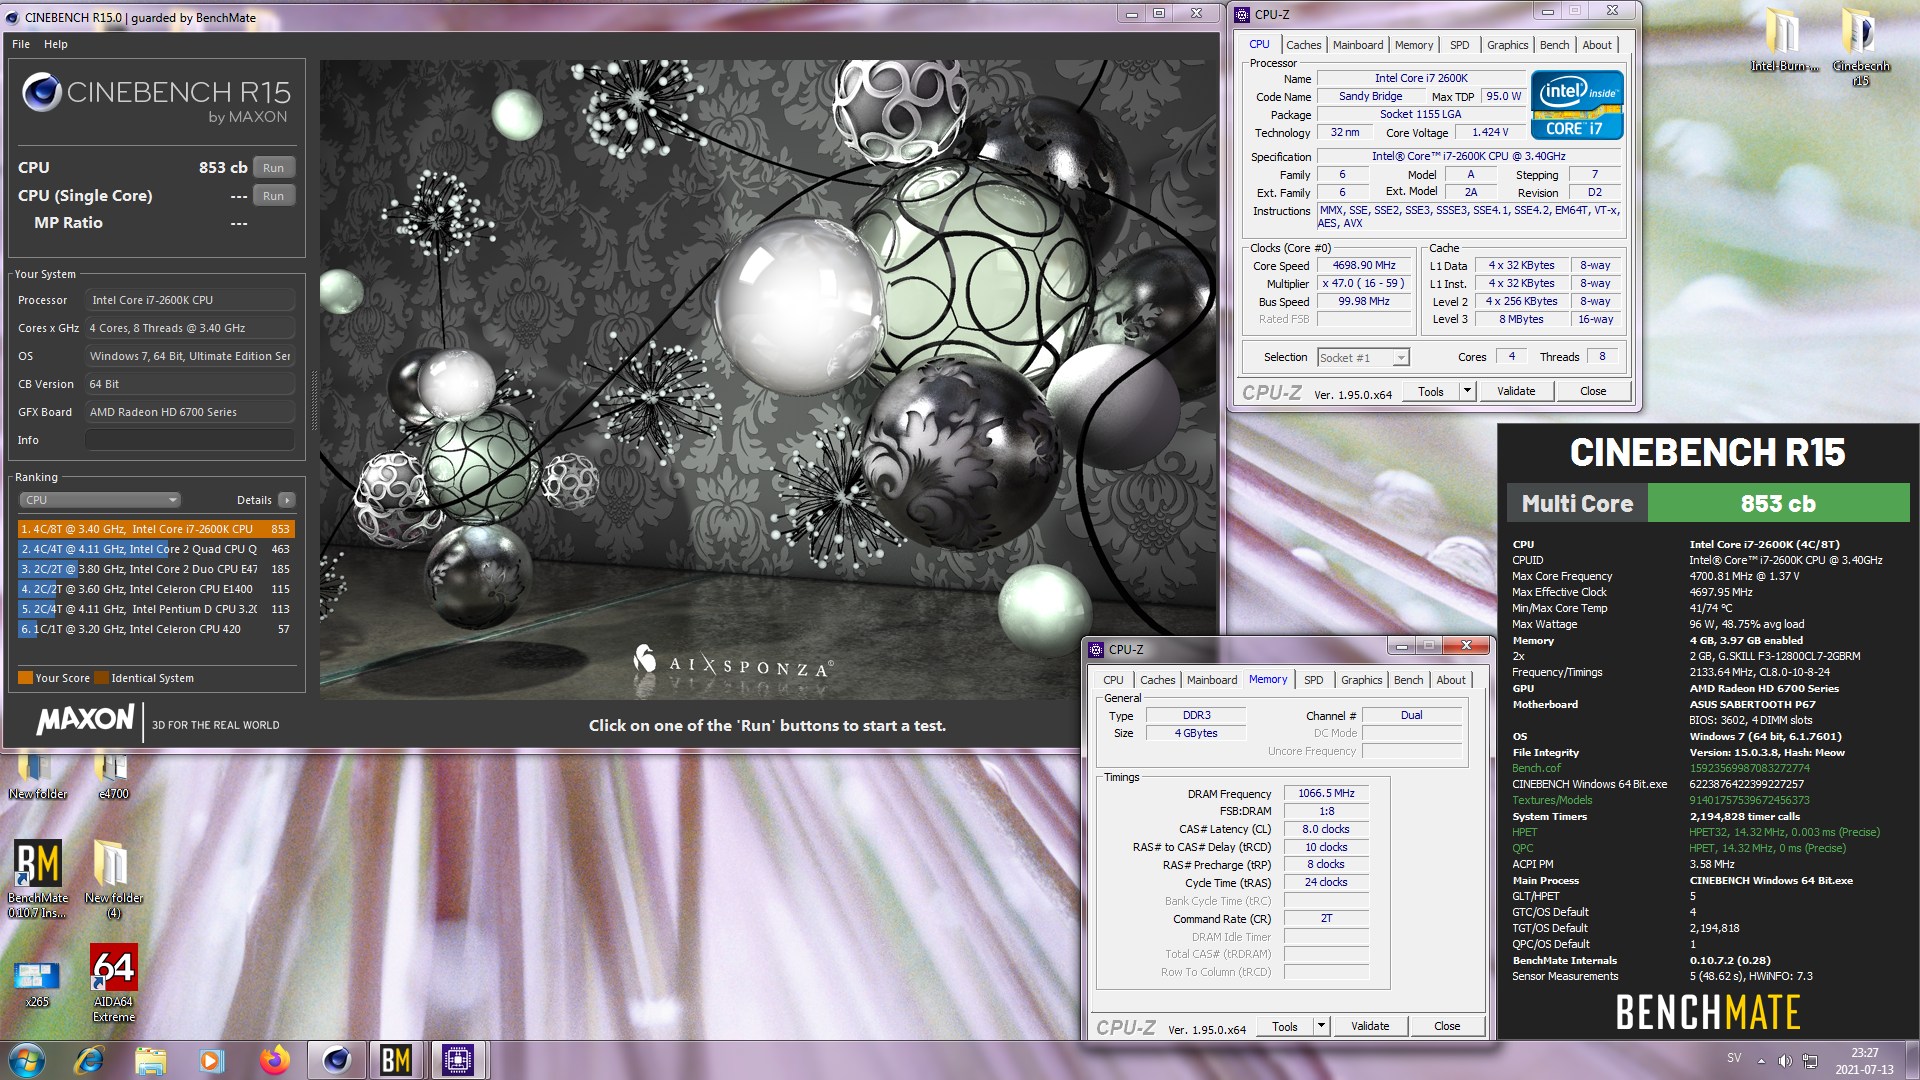The image size is (1920, 1080).
Task: Click Tools button in top CPU-Z
Action: pos(1431,392)
